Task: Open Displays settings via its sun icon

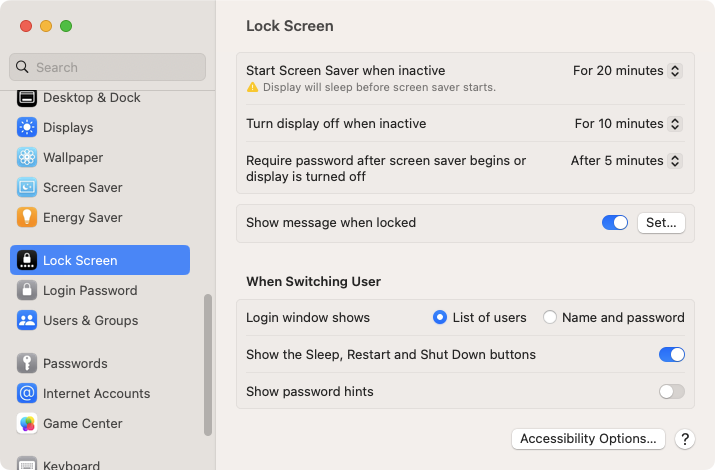Action: tap(27, 127)
